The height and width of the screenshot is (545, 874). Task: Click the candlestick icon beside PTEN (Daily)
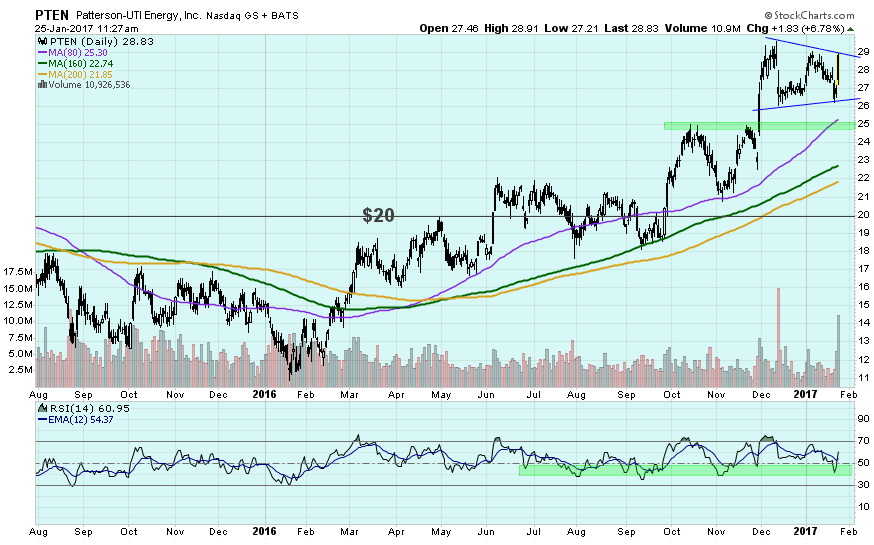[x=43, y=41]
